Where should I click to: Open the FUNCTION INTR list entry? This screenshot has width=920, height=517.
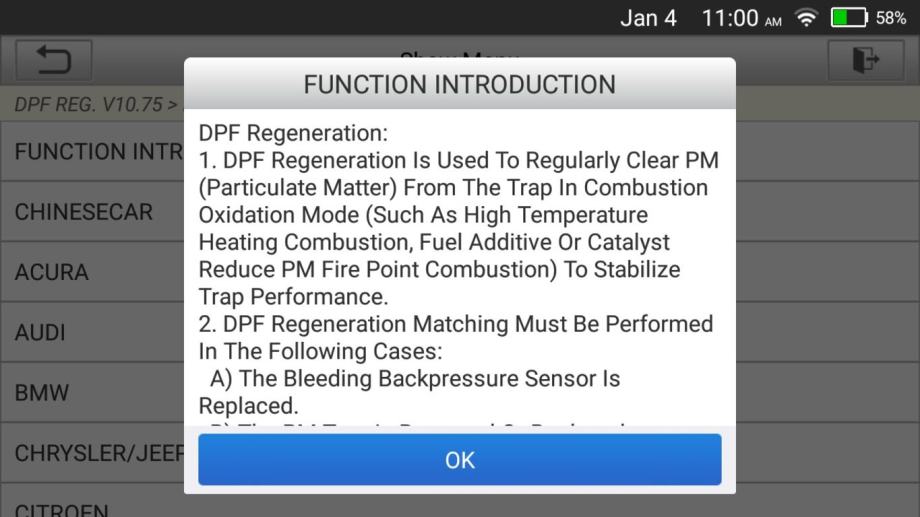pos(92,153)
